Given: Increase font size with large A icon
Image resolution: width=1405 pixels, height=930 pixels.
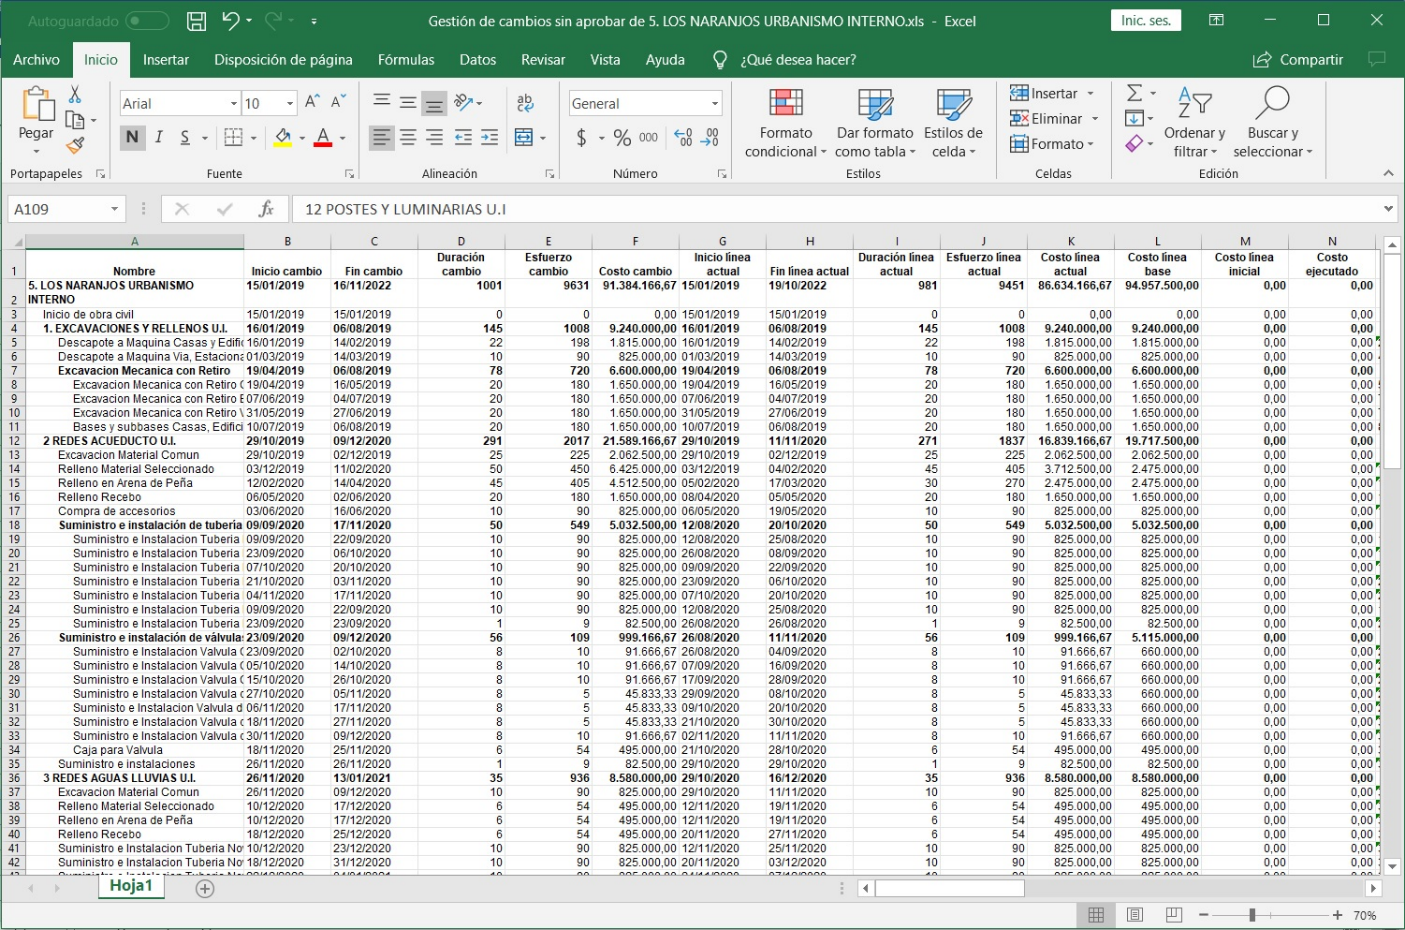Looking at the screenshot, I should pyautogui.click(x=312, y=102).
